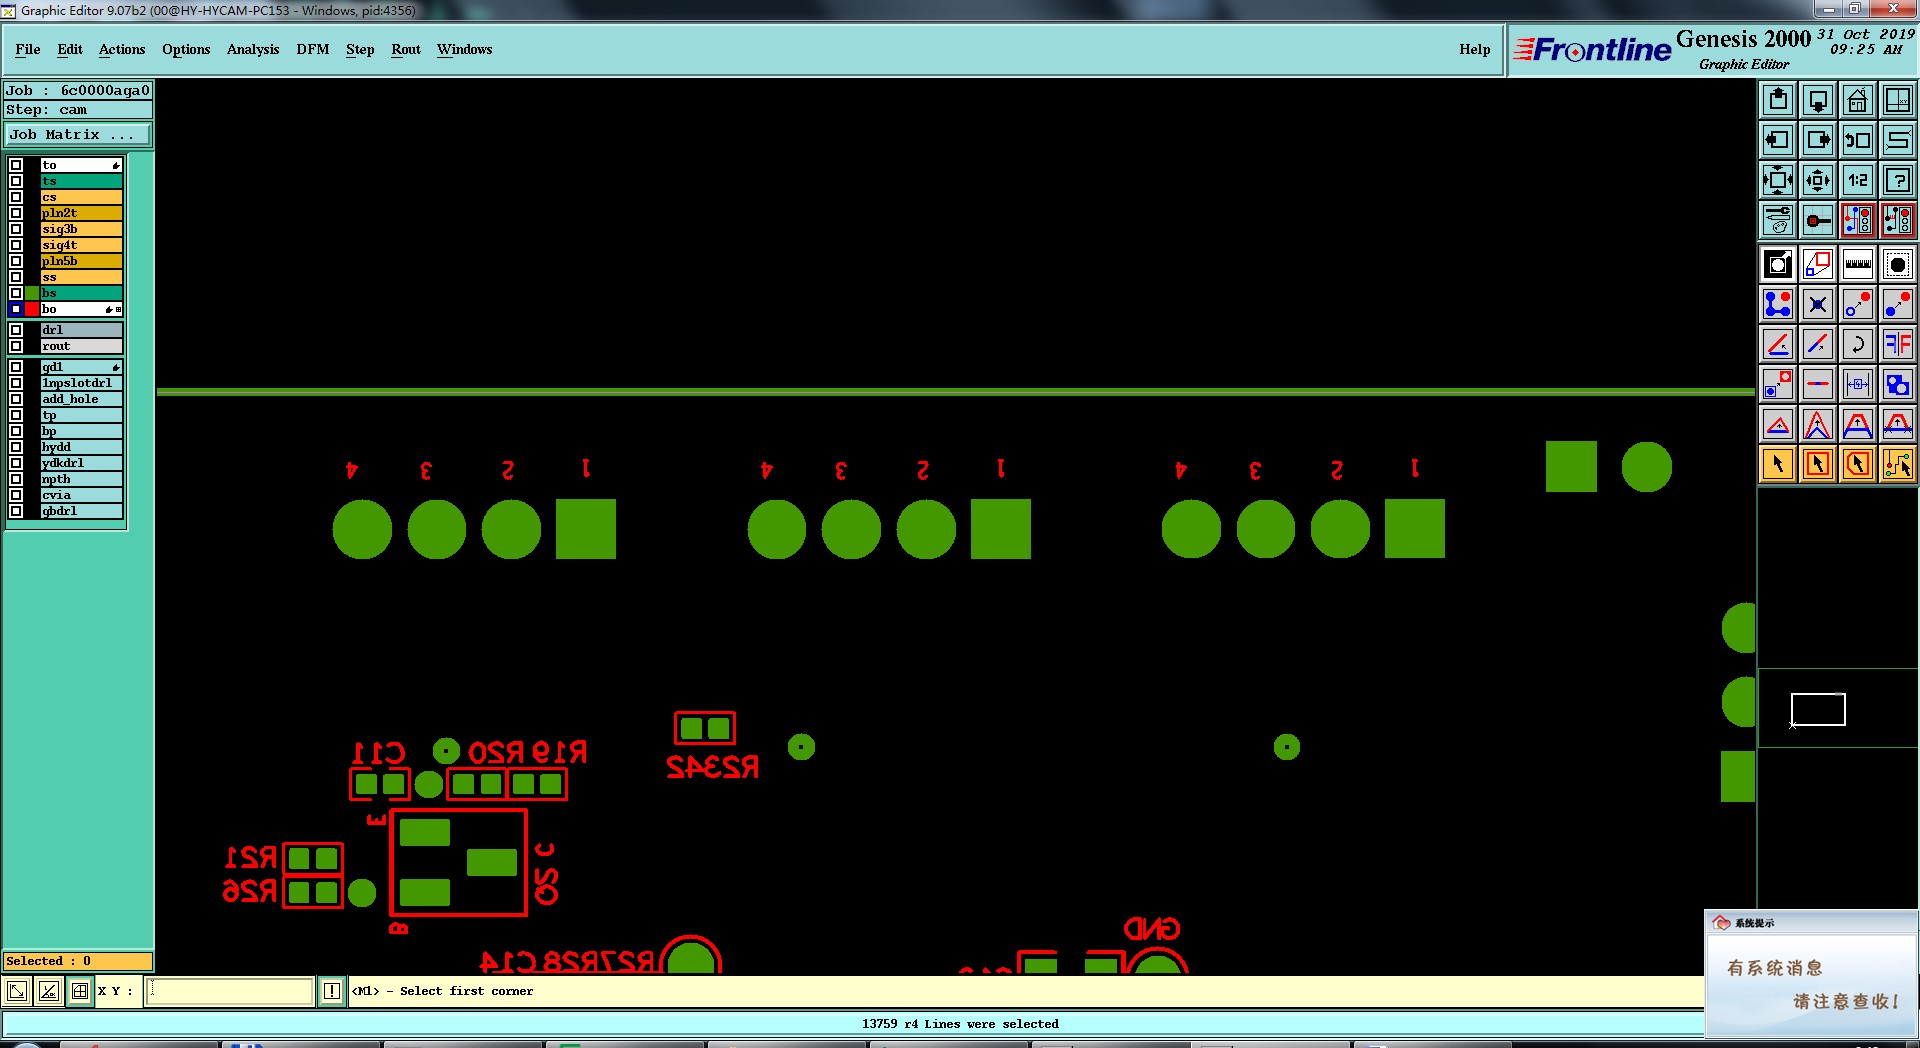This screenshot has height=1048, width=1920.
Task: Toggle the 'to' layer checkbox
Action: [16, 165]
